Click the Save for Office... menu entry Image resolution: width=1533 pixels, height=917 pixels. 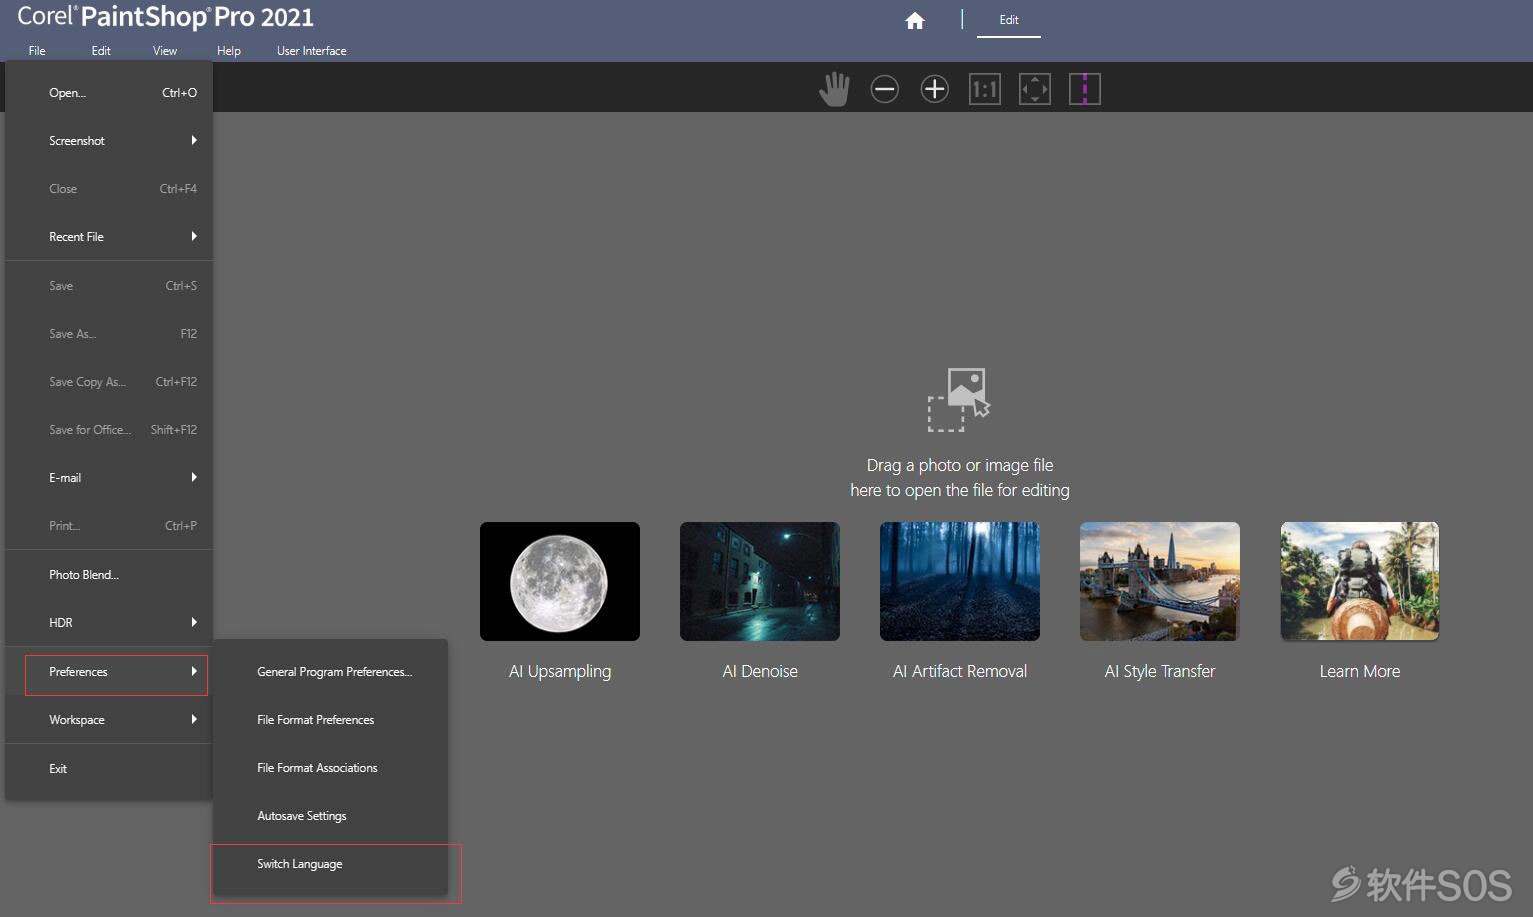[x=109, y=430]
